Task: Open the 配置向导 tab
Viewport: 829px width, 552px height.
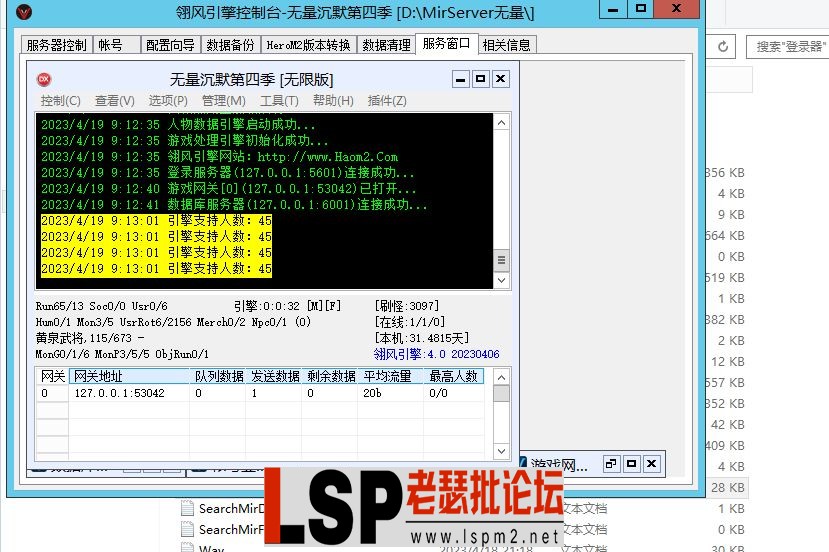Action: point(170,45)
